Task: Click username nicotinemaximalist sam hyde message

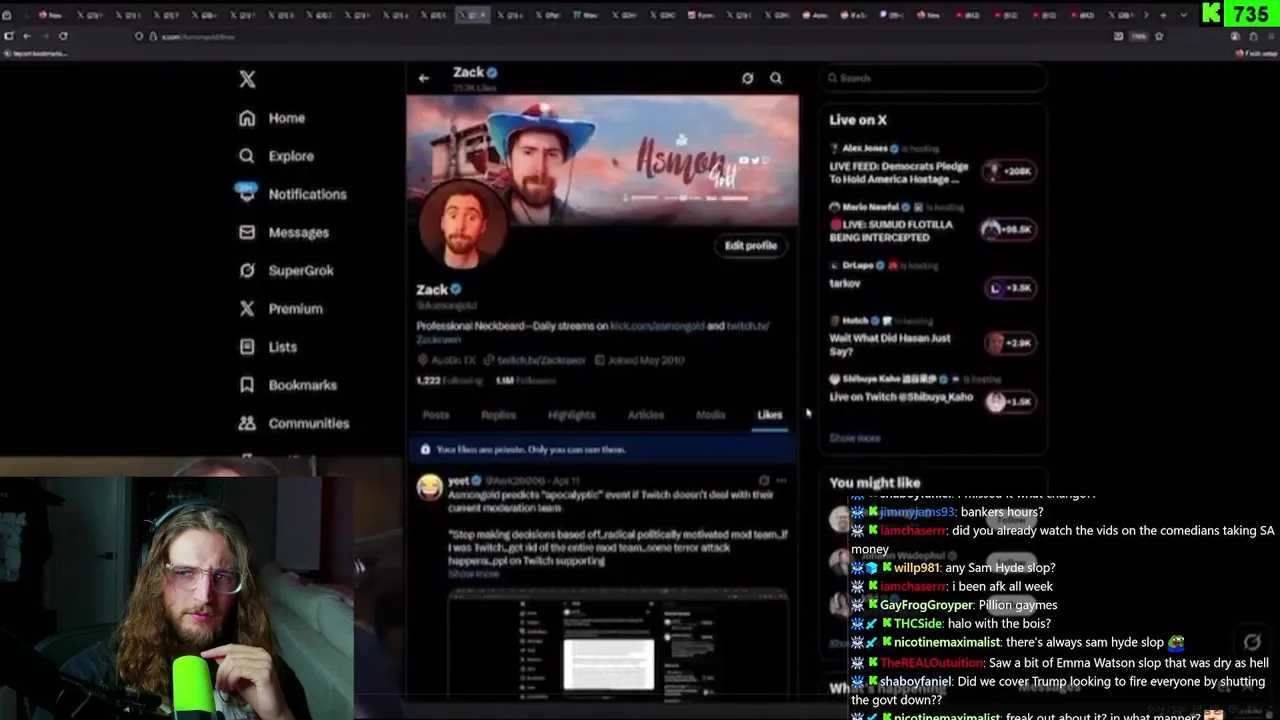Action: (x=946, y=643)
